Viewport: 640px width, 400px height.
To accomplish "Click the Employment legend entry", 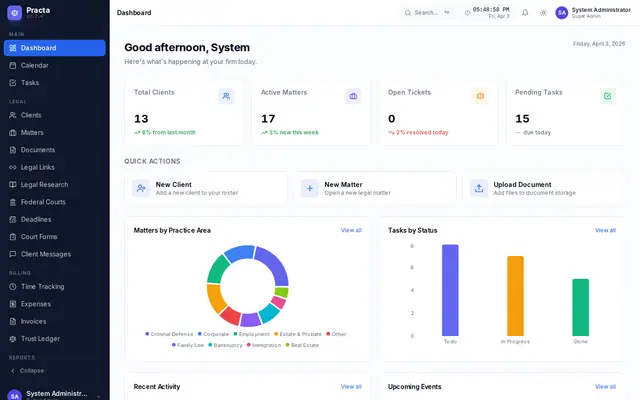I will tap(251, 334).
